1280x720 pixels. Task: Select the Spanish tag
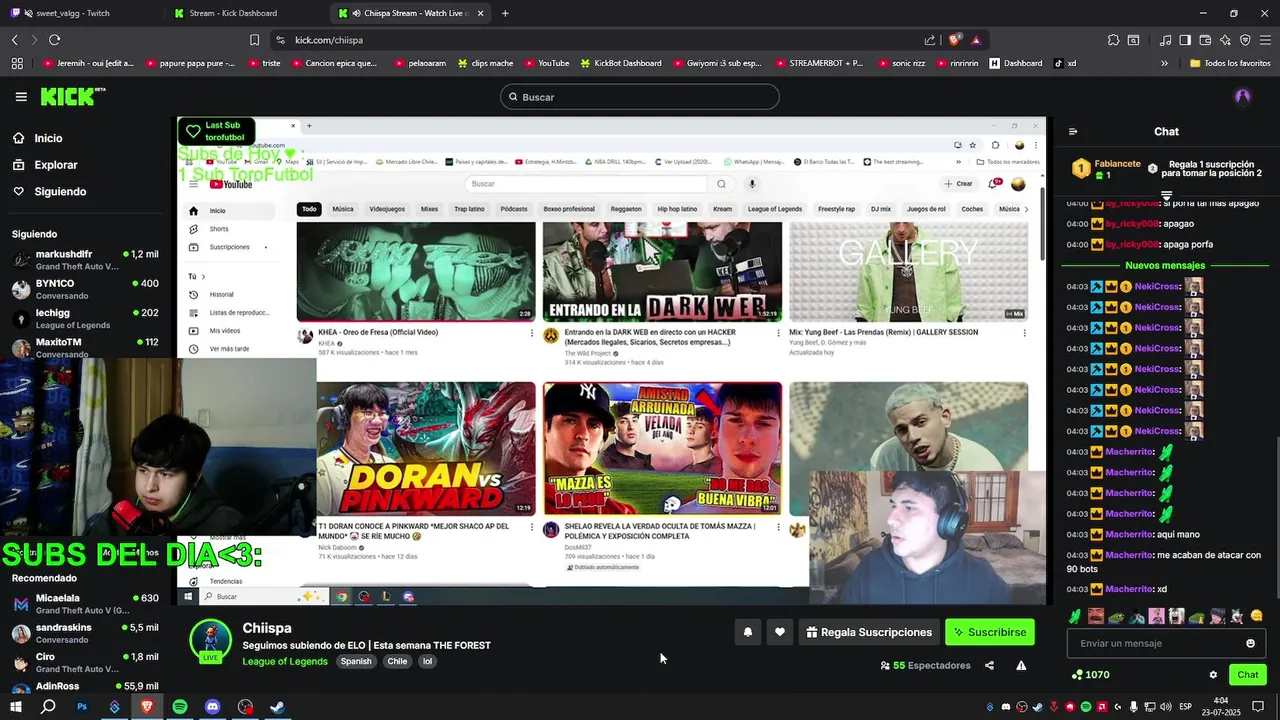[x=356, y=662]
